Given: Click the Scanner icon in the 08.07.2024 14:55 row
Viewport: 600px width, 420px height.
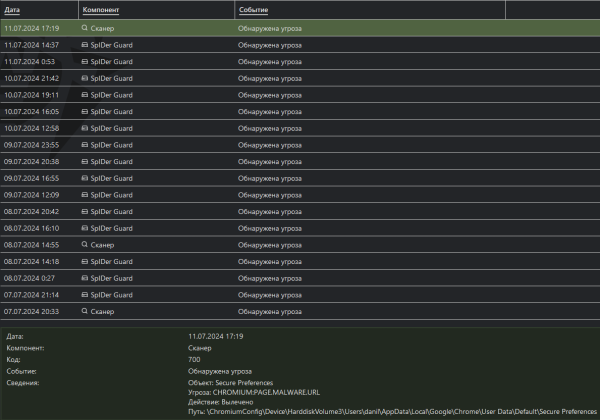Looking at the screenshot, I should (x=85, y=245).
